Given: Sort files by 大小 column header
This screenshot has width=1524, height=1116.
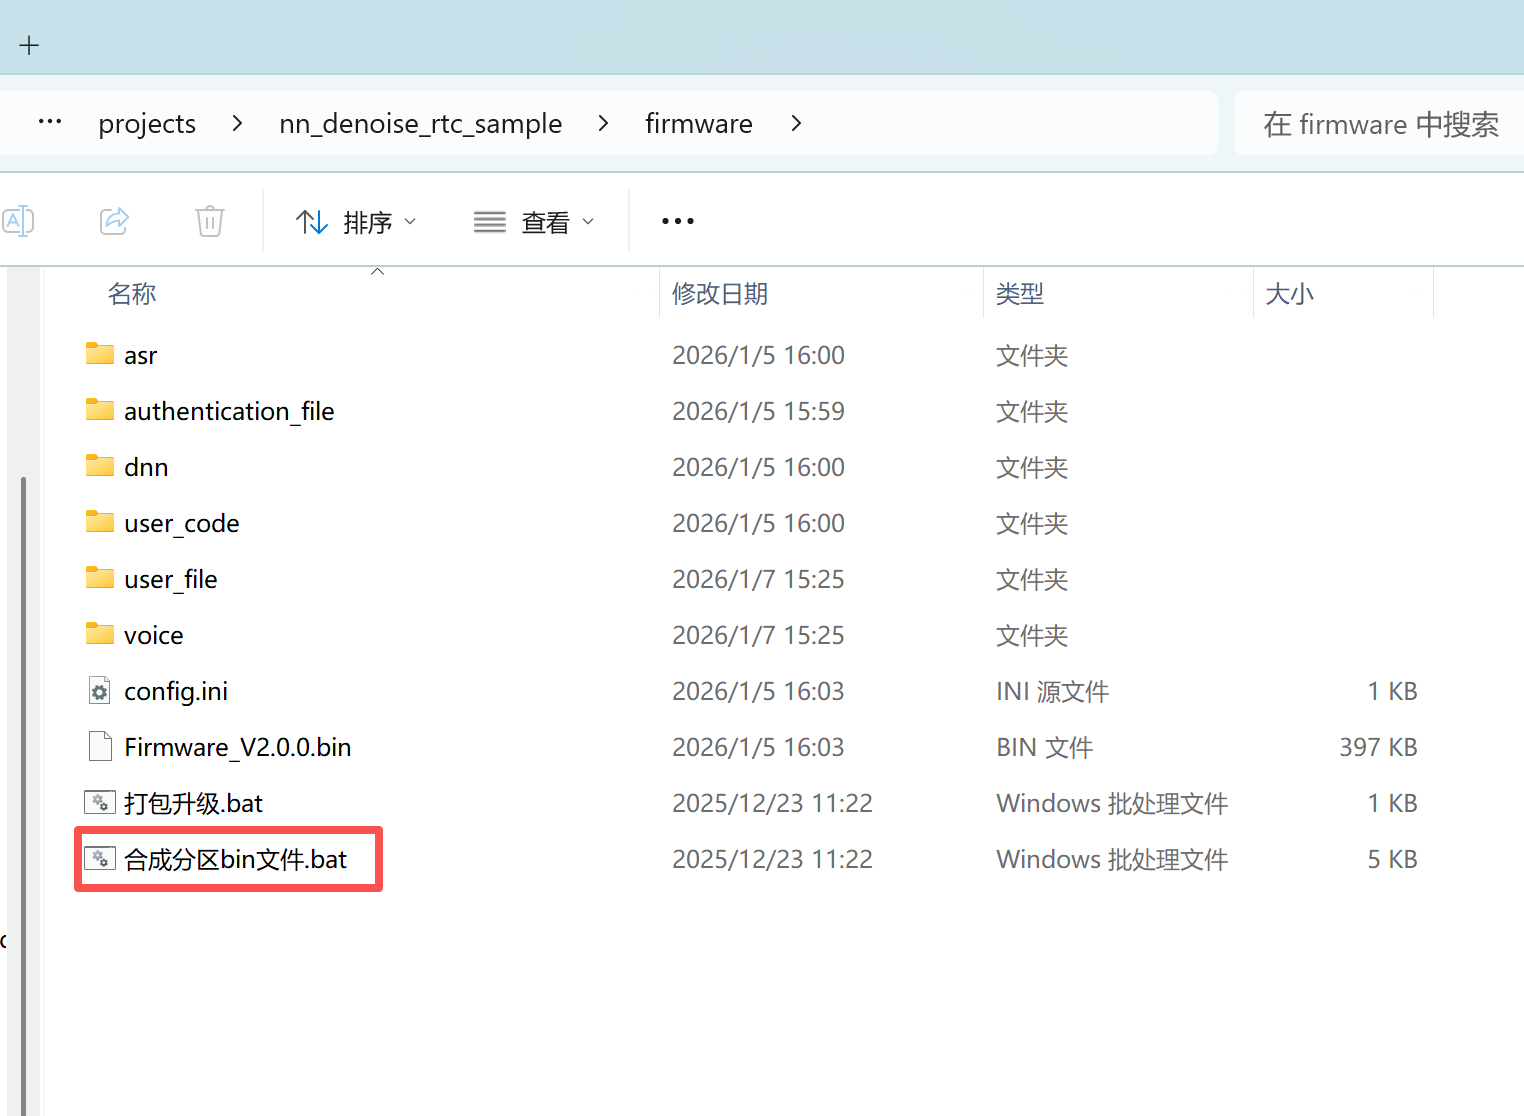Looking at the screenshot, I should tap(1289, 294).
